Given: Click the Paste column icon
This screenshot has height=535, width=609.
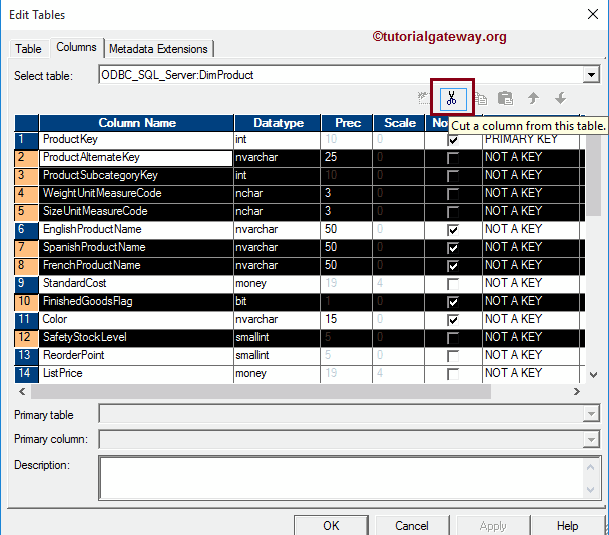Looking at the screenshot, I should [x=506, y=98].
